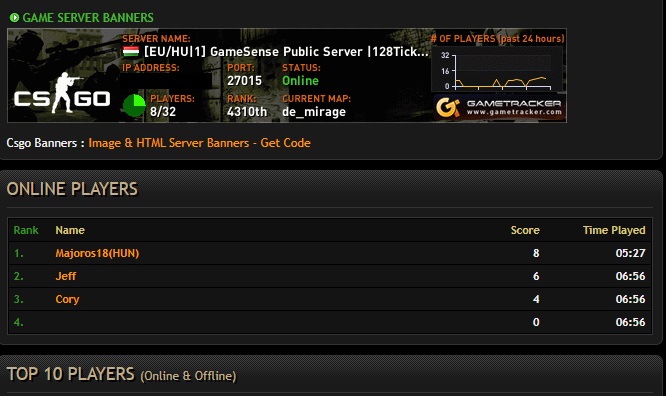Viewport: 666px width, 396px height.
Task: Sort online players by Time Played column
Action: 614,230
